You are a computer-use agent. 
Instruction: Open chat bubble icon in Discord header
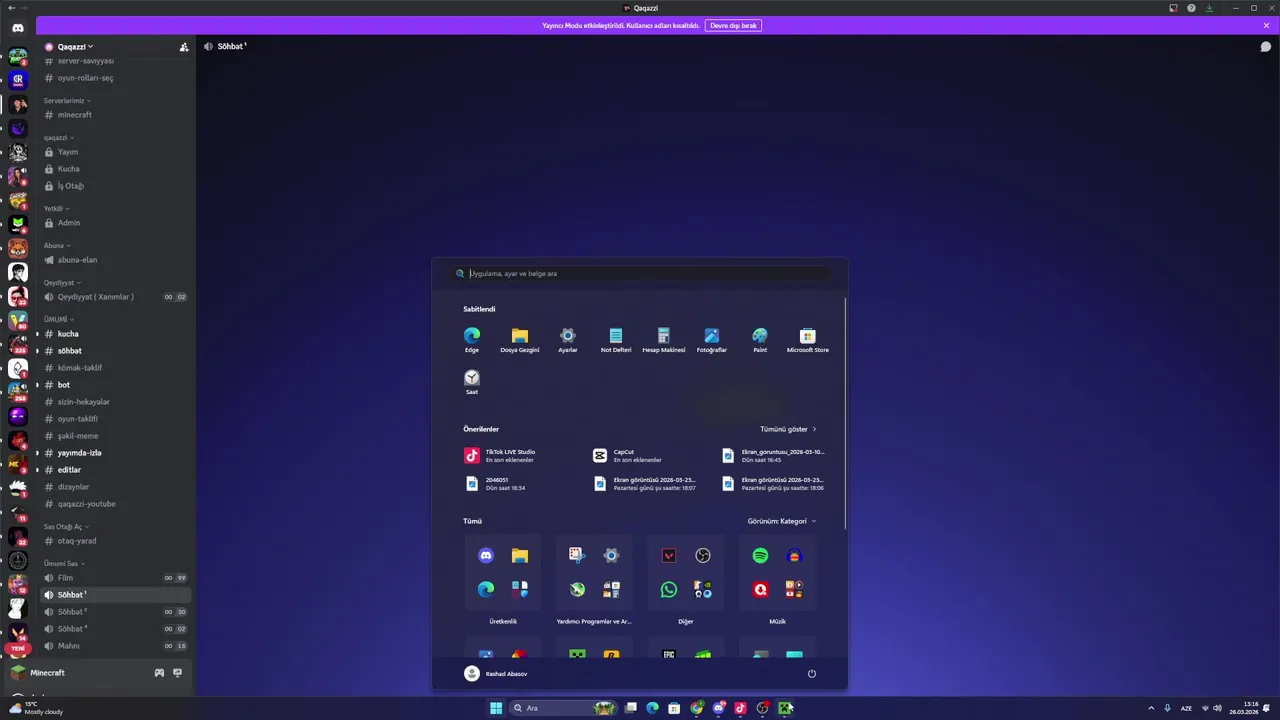point(1265,47)
